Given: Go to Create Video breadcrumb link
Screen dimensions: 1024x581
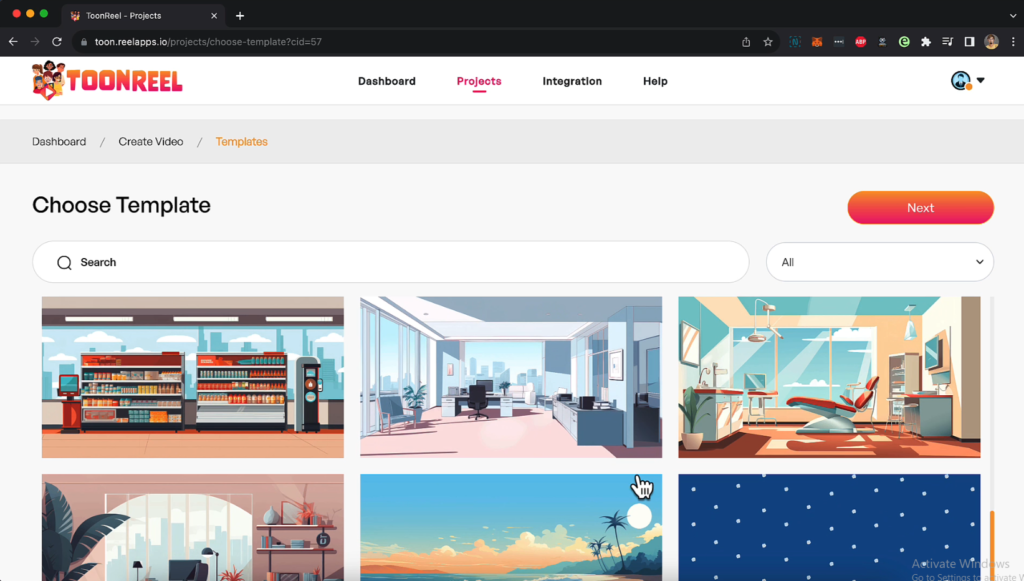Looking at the screenshot, I should point(151,142).
